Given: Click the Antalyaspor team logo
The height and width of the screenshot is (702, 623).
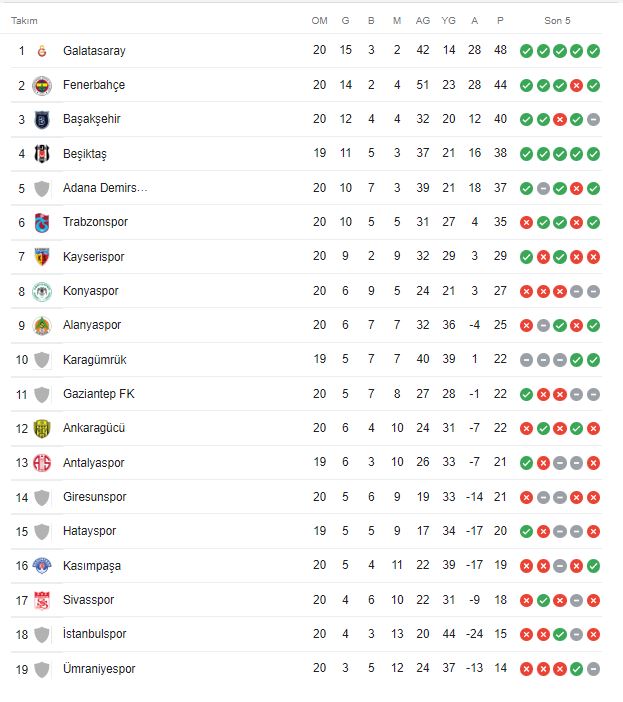Looking at the screenshot, I should click(x=42, y=463).
